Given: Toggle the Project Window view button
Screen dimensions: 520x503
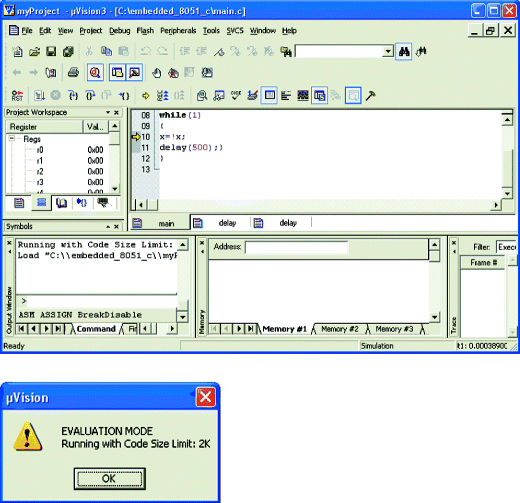Looking at the screenshot, I should 117,72.
